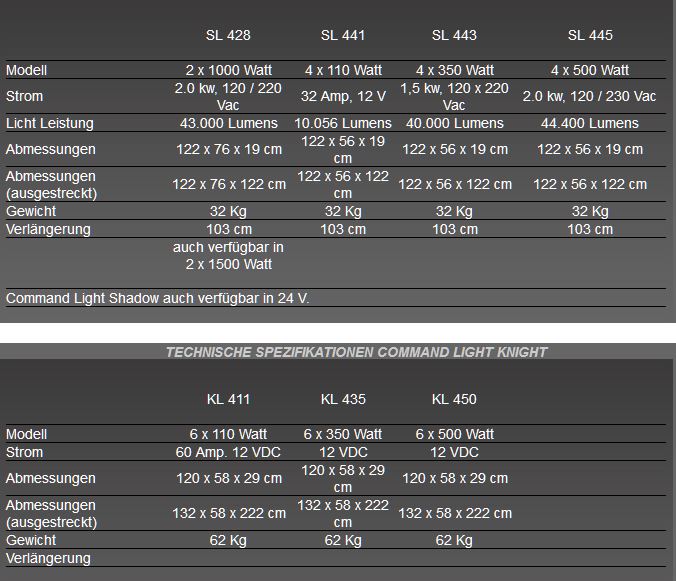The width and height of the screenshot is (676, 581).
Task: Select the 1,5 kw, 120 x 220 Vac cell
Action: [454, 96]
